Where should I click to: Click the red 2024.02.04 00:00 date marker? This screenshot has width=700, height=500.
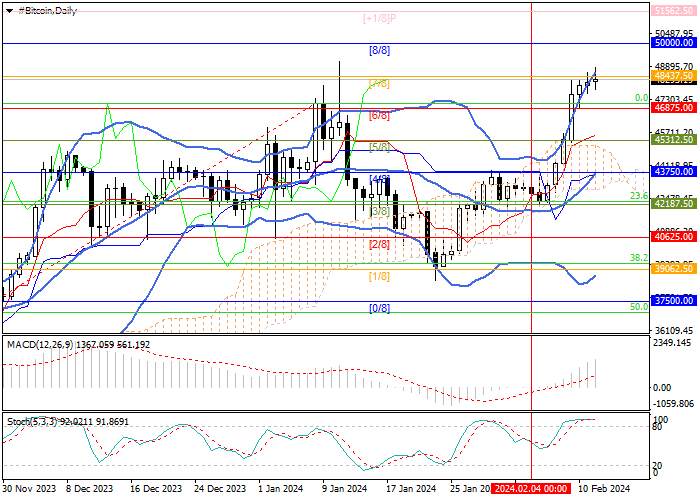point(531,488)
